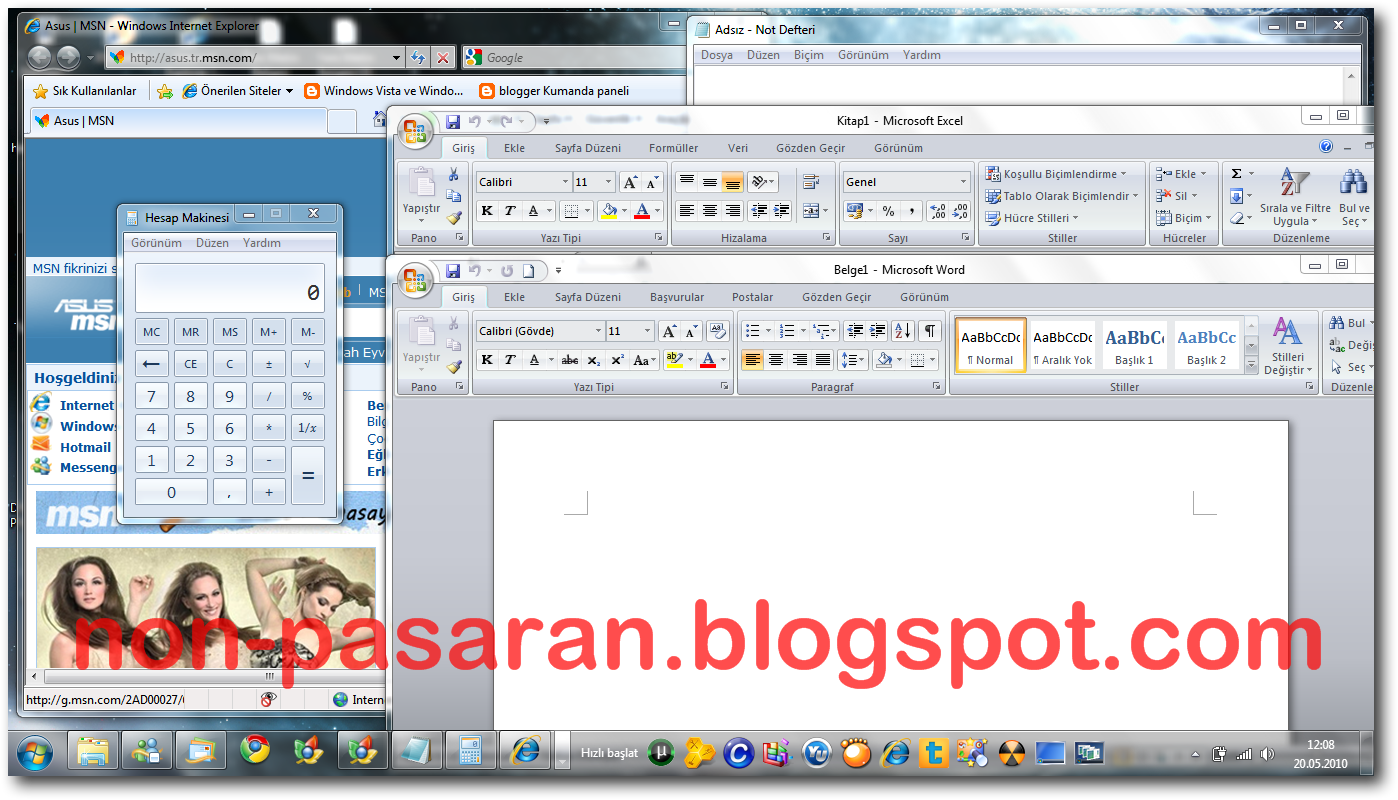Open Calibri (Gövde) font dropdown in Word
This screenshot has height=800, width=1398.
click(599, 331)
